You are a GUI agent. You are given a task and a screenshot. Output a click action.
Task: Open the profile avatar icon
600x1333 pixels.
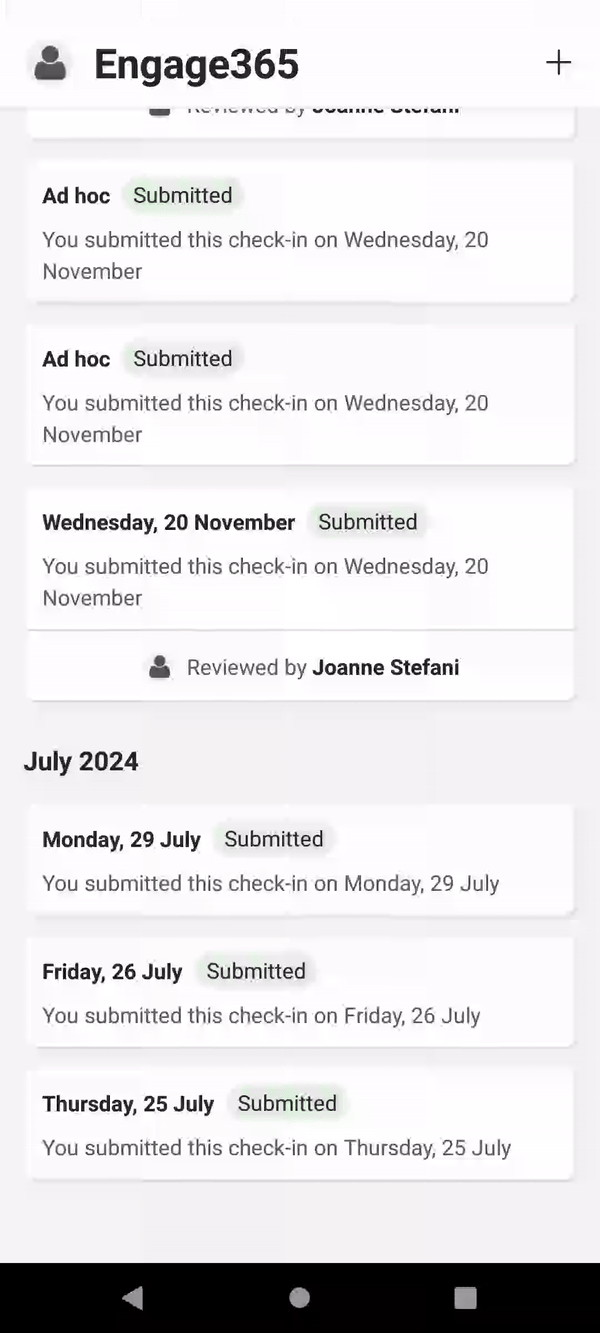tap(50, 64)
